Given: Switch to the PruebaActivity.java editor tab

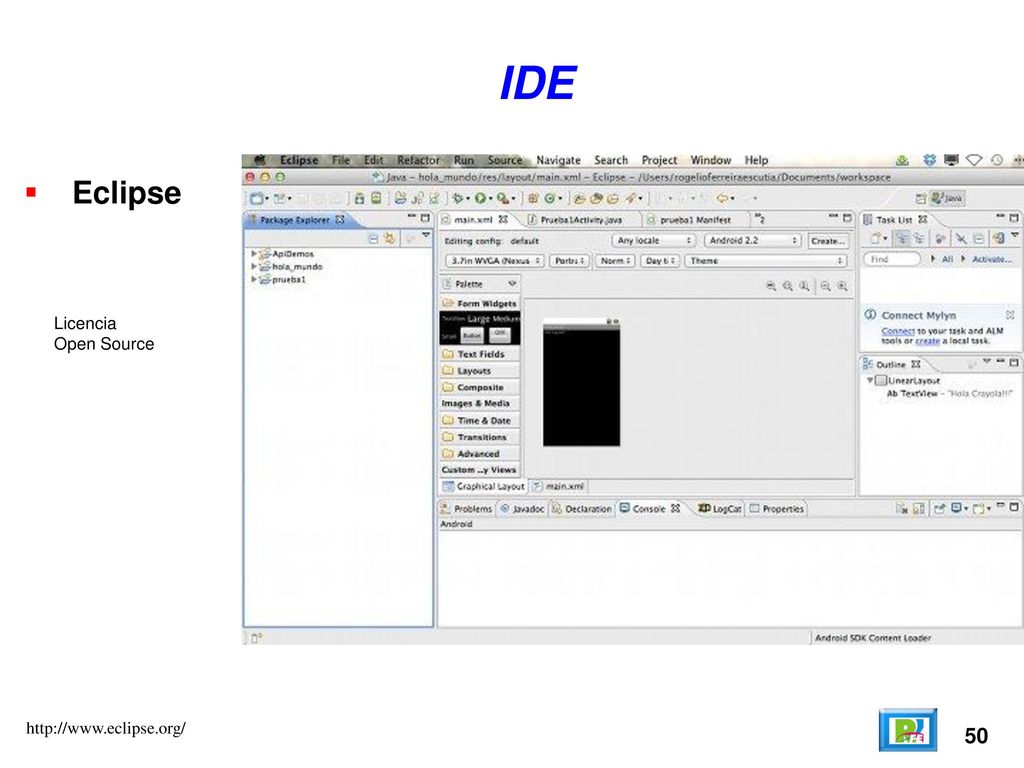Looking at the screenshot, I should (581, 220).
